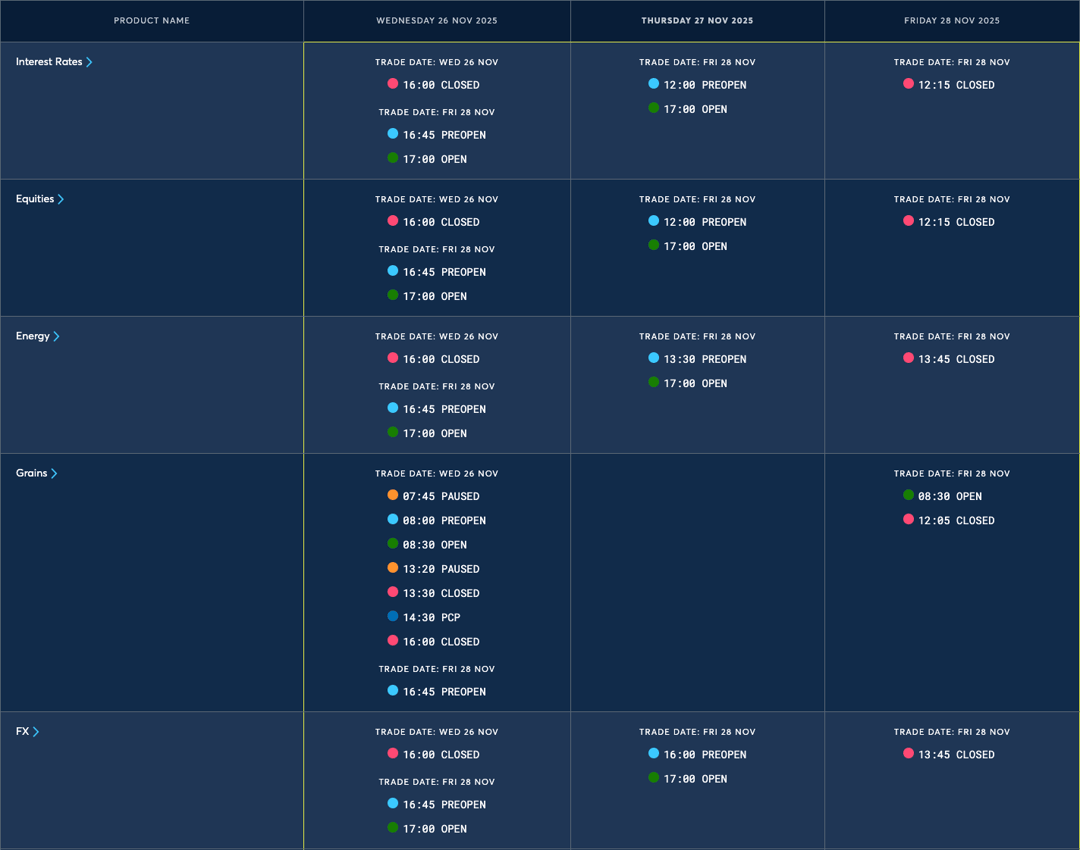Click the red swatch beside 13:30 CLOSED for Grains
Screen dimensions: 1080x850
point(394,592)
